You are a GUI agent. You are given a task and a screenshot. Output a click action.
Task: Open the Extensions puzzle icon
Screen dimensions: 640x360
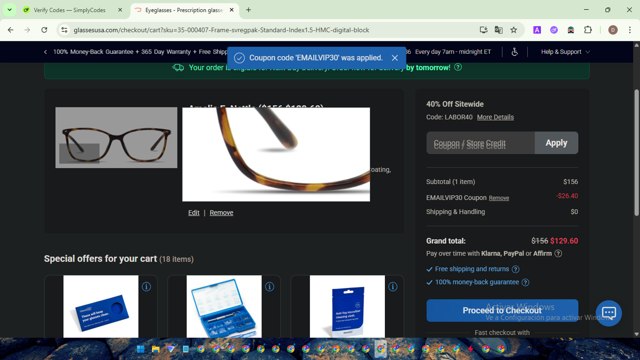point(588,30)
